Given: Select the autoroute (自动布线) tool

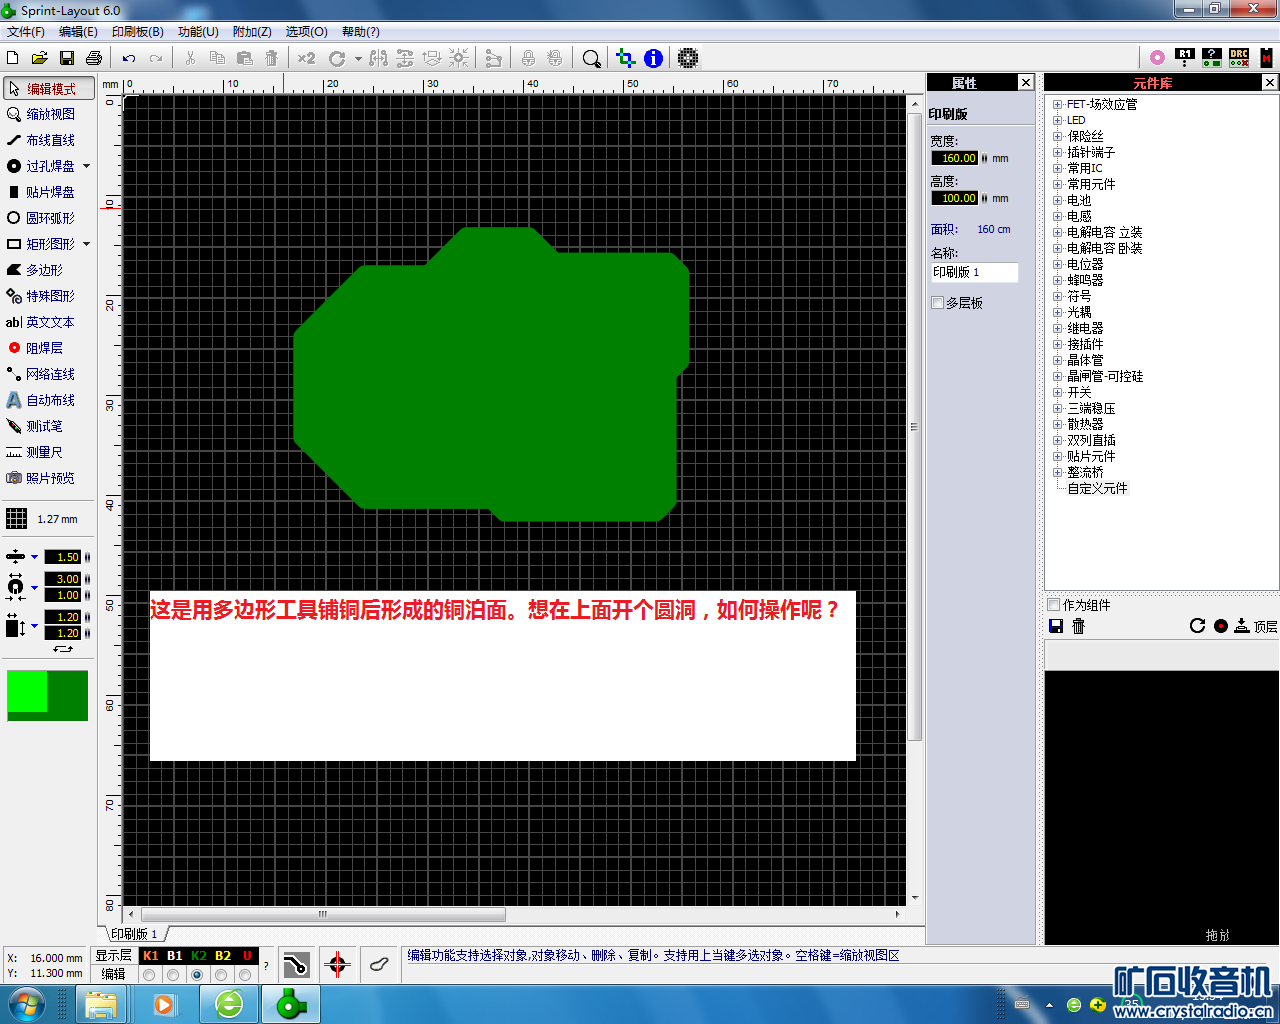Looking at the screenshot, I should (50, 400).
